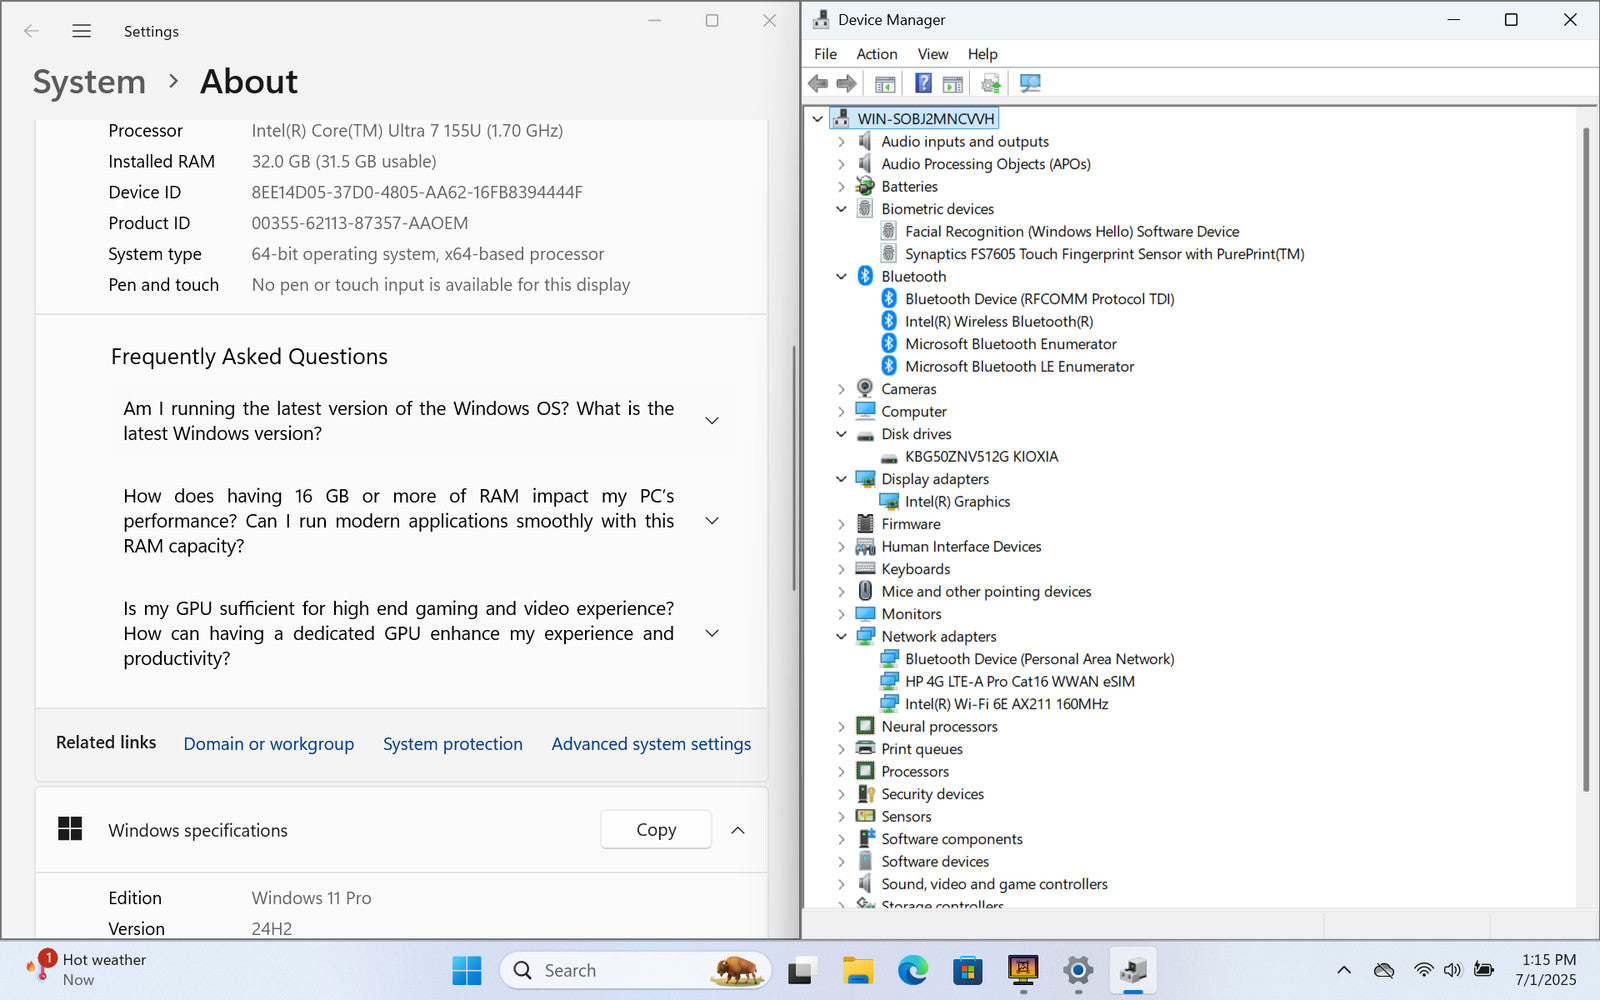This screenshot has width=1600, height=1000.
Task: Open the blue question mark Help icon
Action: point(923,83)
